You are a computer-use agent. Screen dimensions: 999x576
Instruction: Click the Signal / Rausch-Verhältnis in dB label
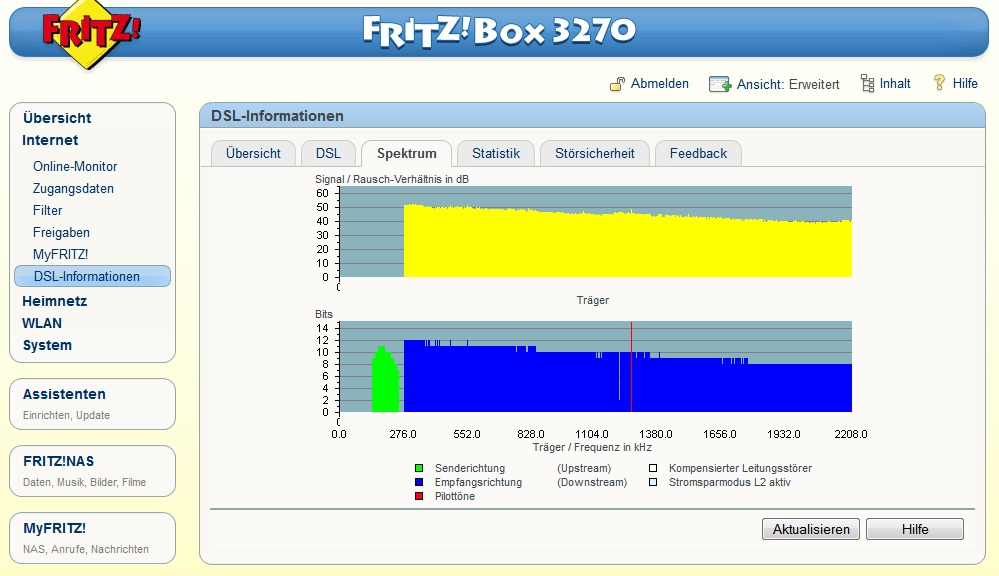click(x=392, y=180)
